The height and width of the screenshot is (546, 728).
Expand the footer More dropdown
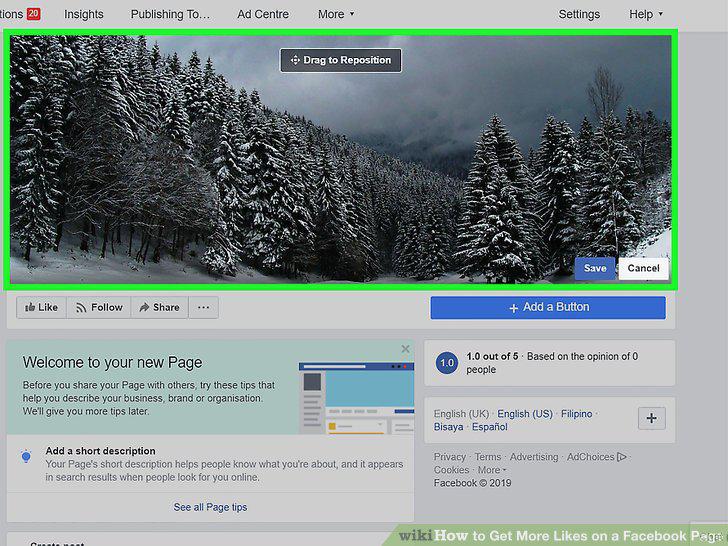[x=492, y=470]
